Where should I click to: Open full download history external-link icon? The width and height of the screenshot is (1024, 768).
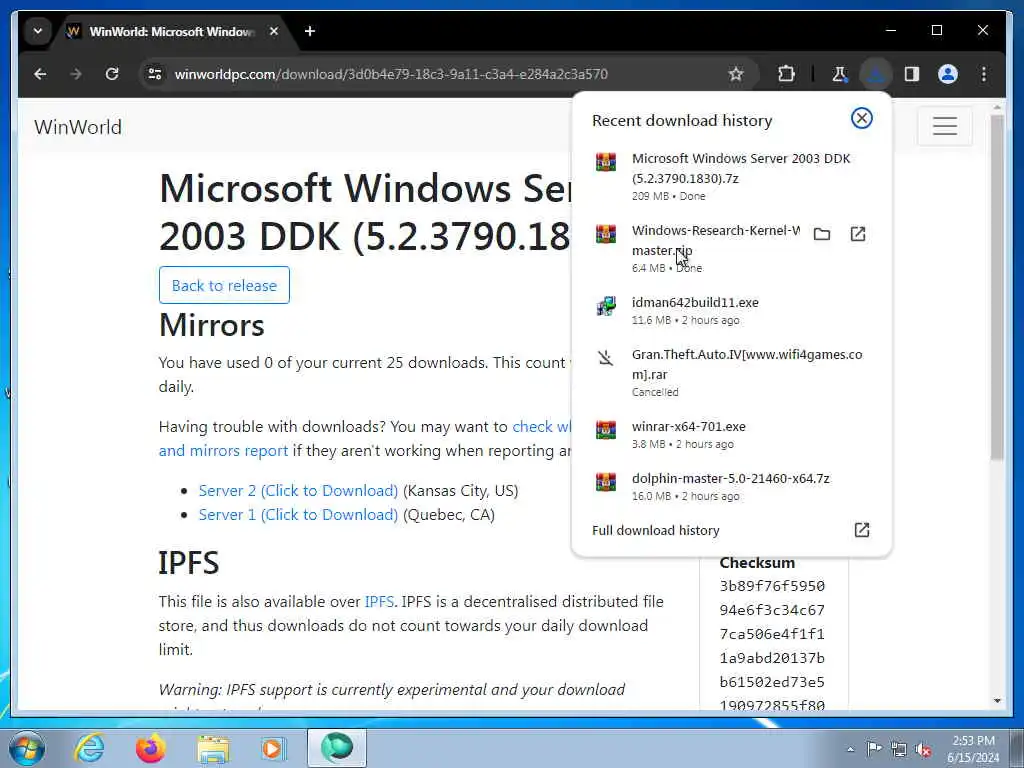click(x=861, y=530)
